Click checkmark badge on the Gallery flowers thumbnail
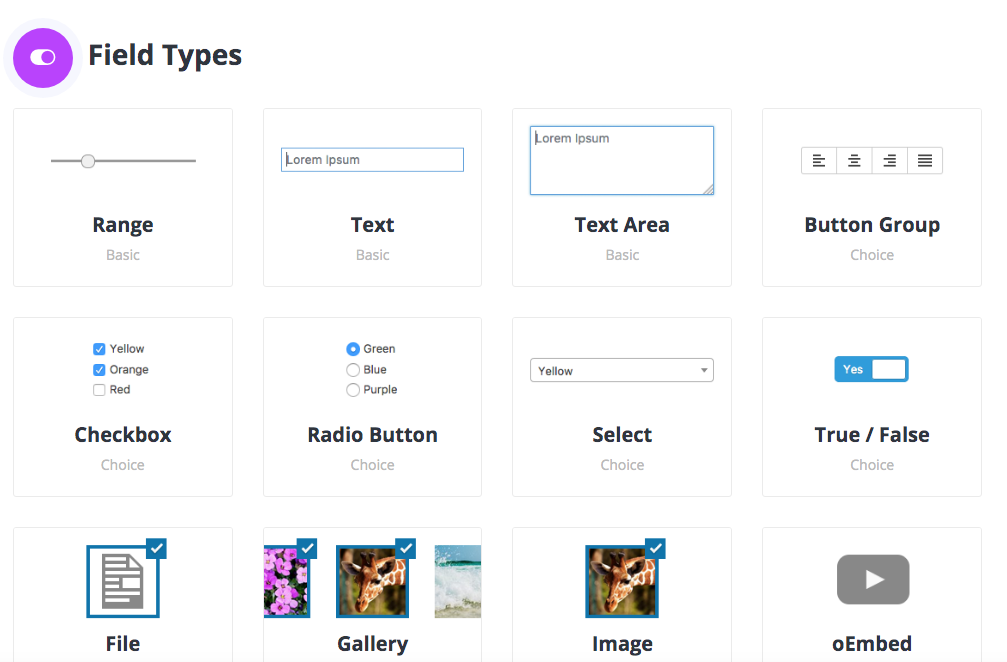The width and height of the screenshot is (1007, 662). tap(307, 548)
